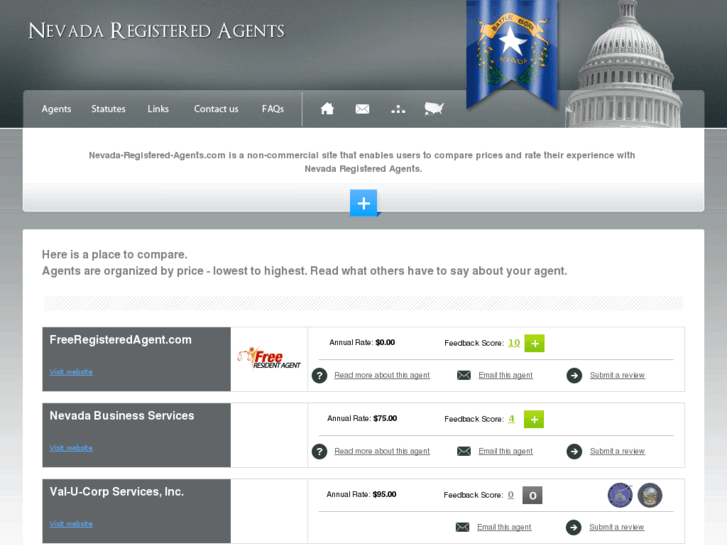Screen dimensions: 727x545
Task: Read more about Nevada Business Services agent
Action: coord(382,451)
